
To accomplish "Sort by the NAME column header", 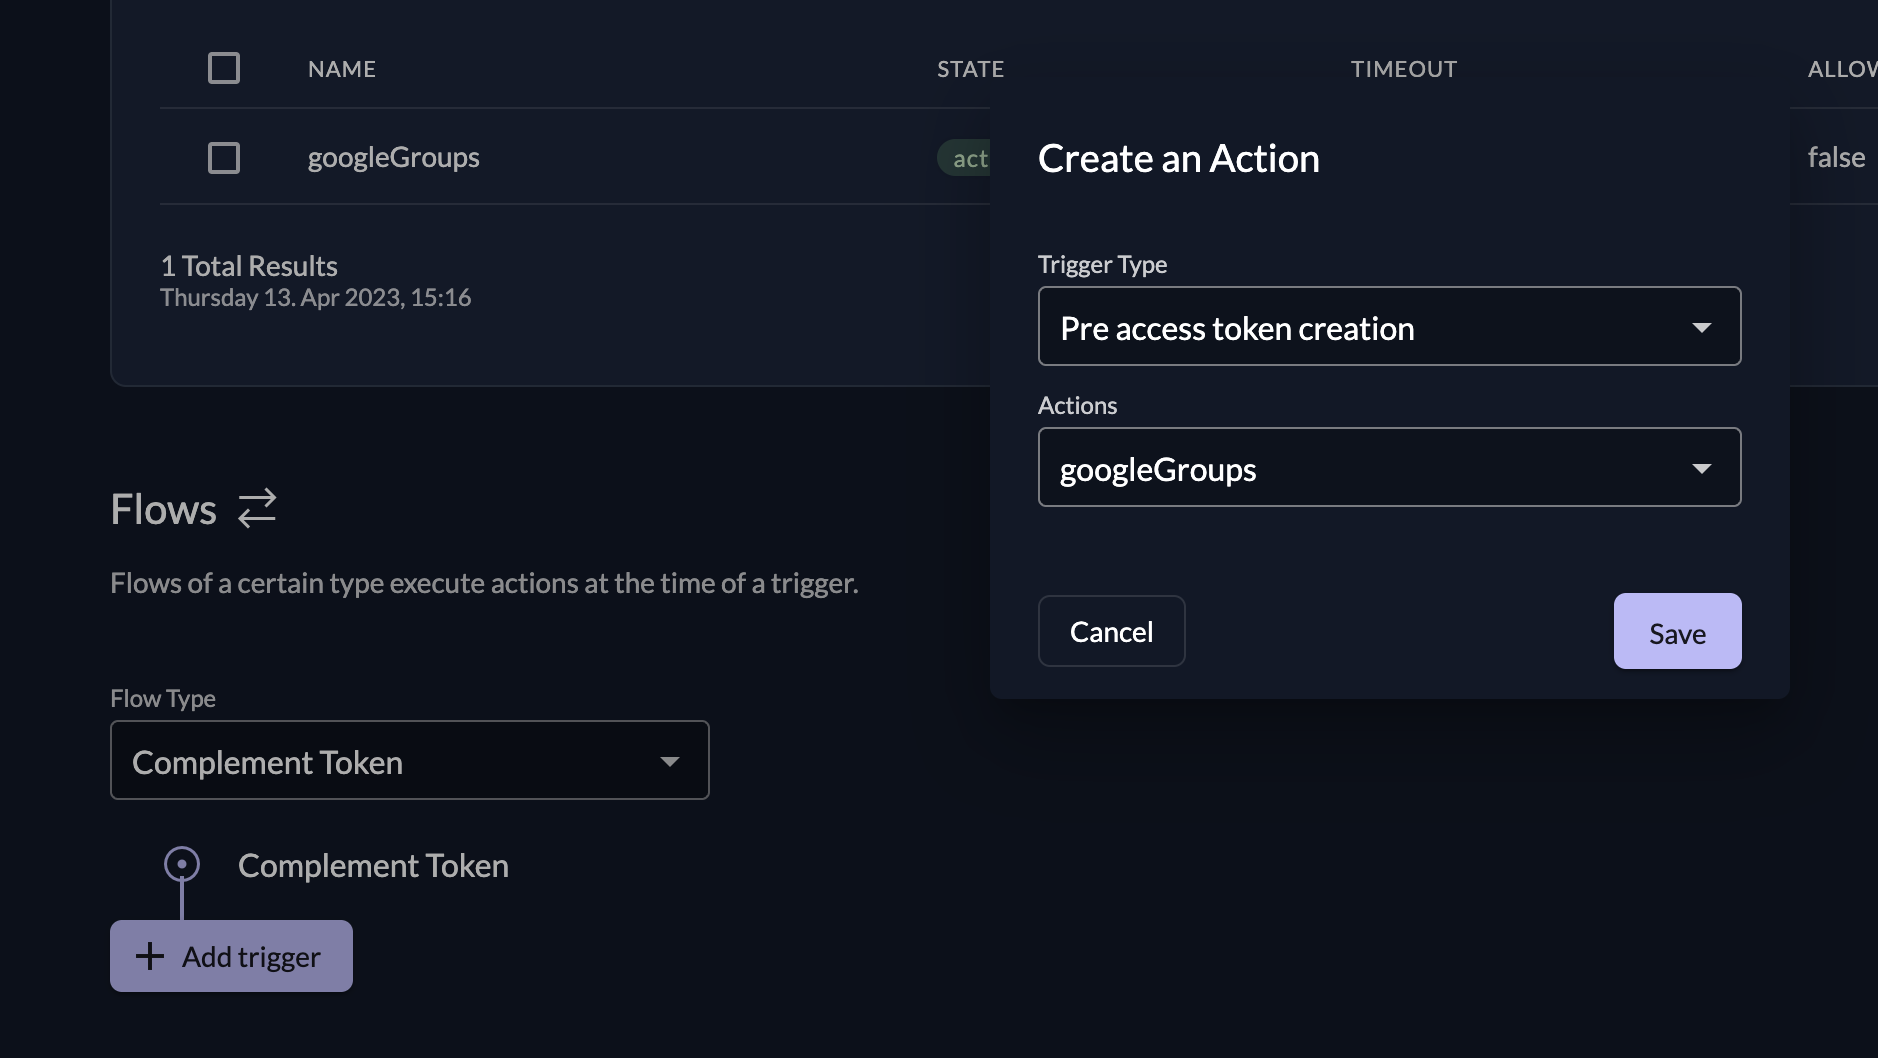I will pyautogui.click(x=342, y=69).
